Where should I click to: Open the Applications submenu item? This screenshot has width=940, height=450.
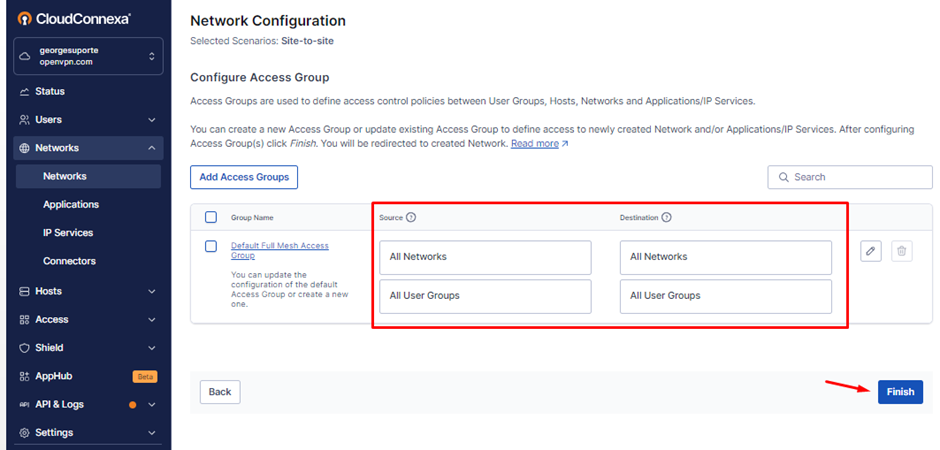pyautogui.click(x=71, y=204)
